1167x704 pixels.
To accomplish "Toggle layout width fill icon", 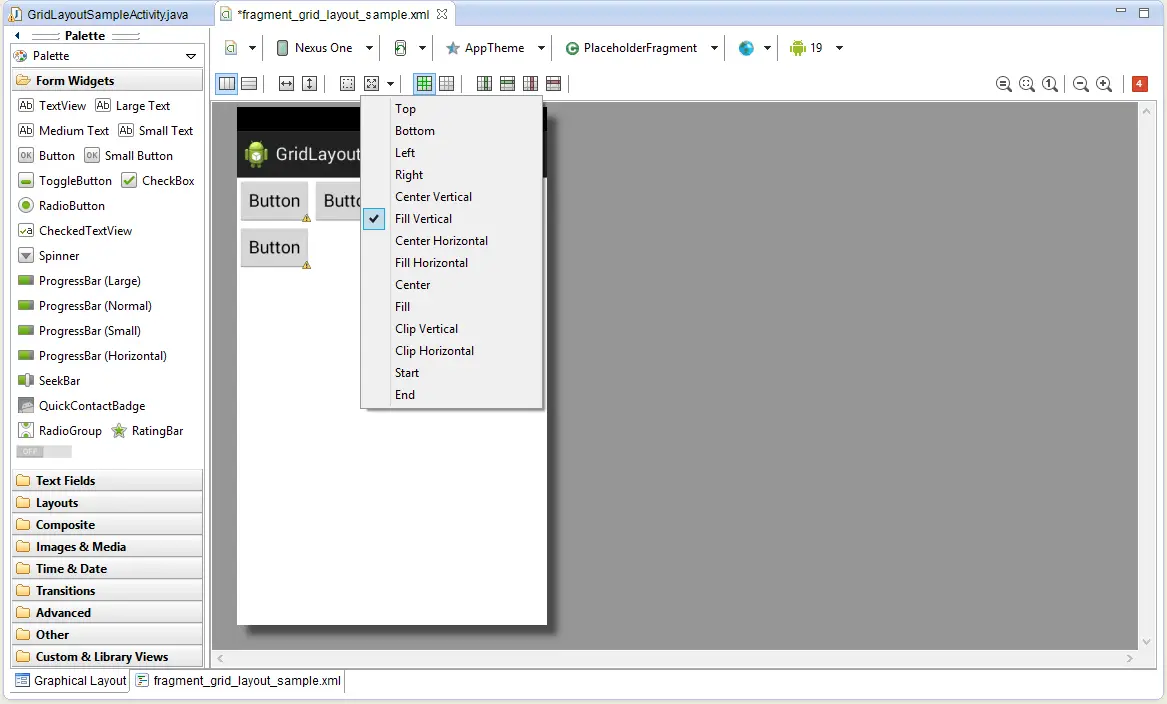I will coord(286,84).
